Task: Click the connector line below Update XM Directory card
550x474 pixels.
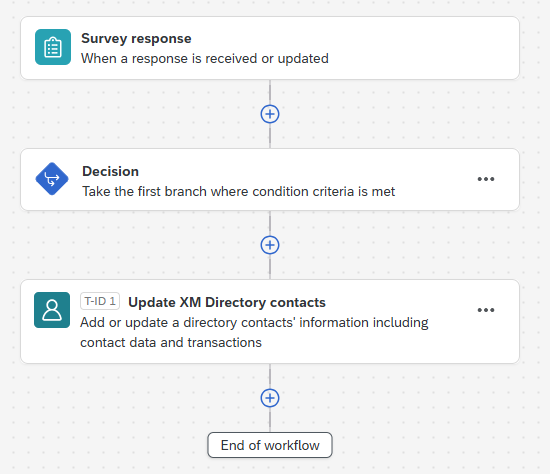Action: [x=270, y=376]
